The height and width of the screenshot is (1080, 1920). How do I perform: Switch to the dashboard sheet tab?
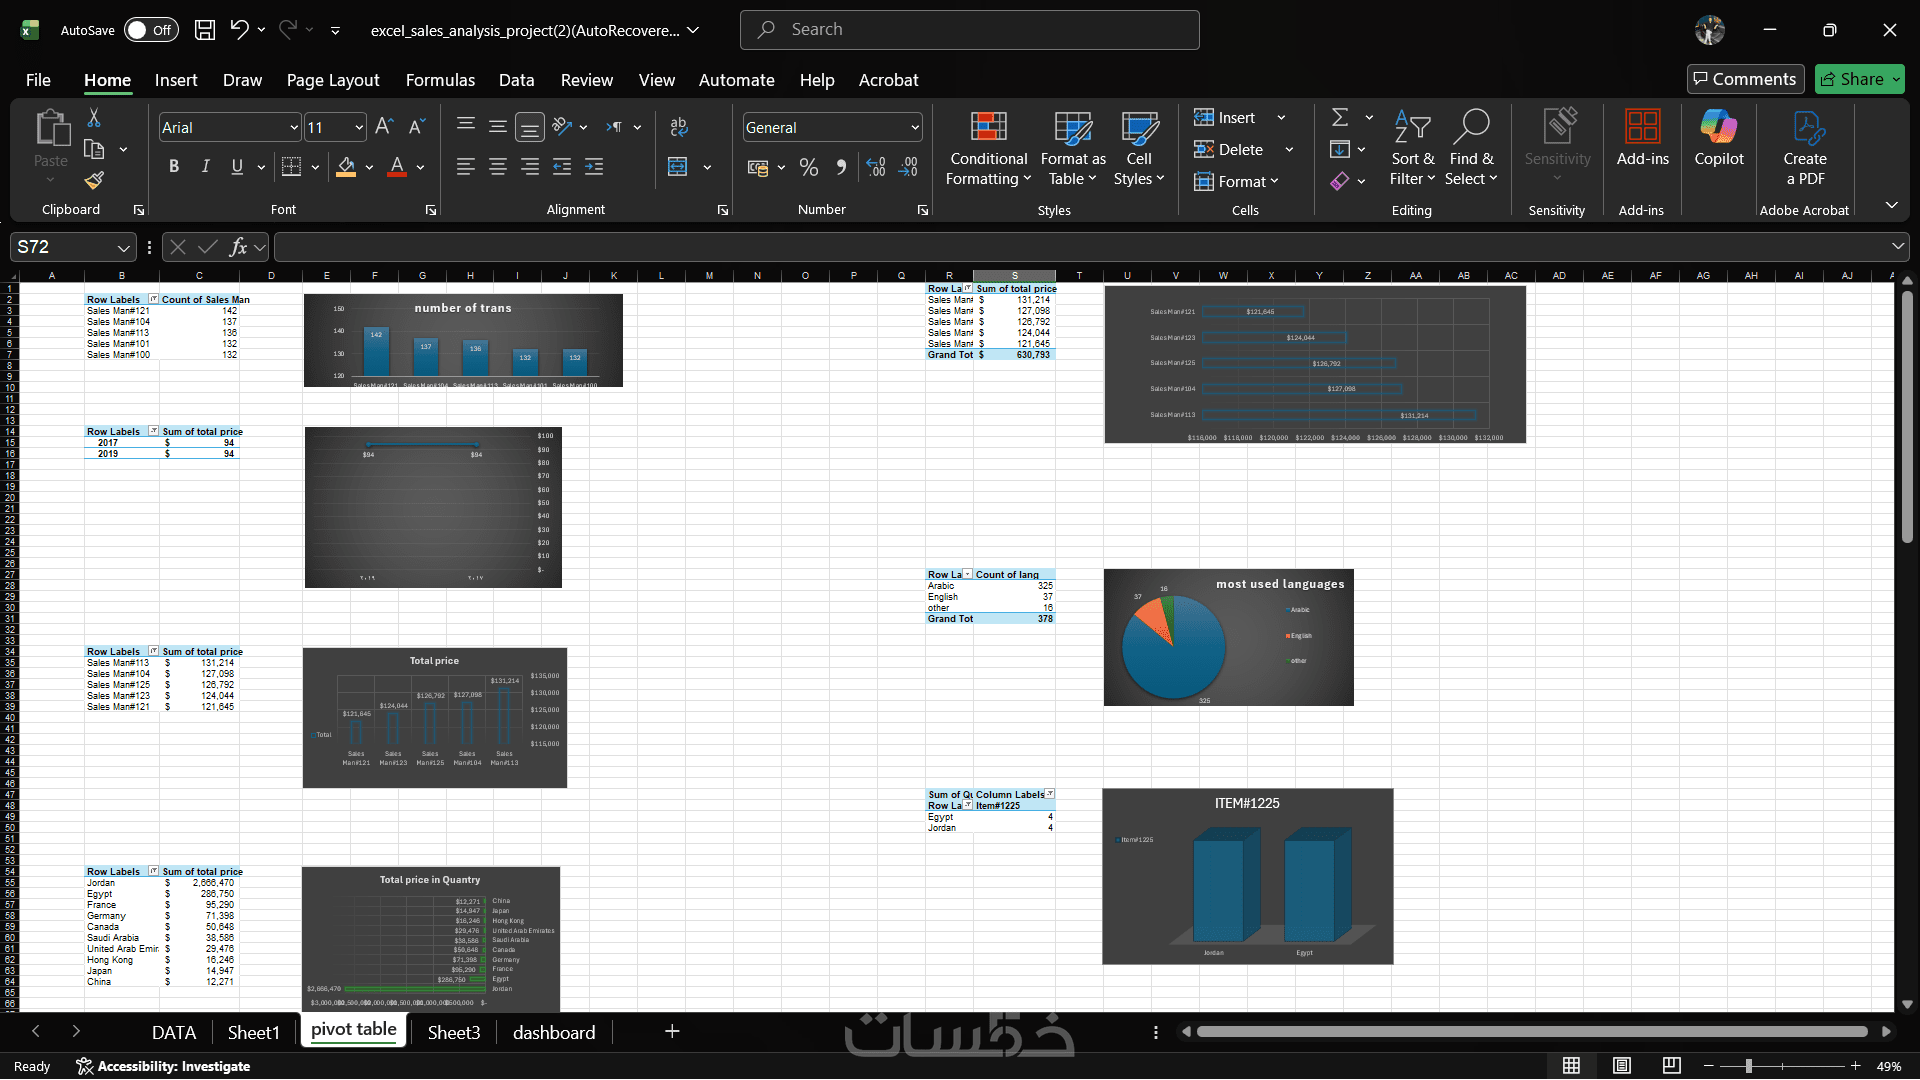coord(554,1033)
